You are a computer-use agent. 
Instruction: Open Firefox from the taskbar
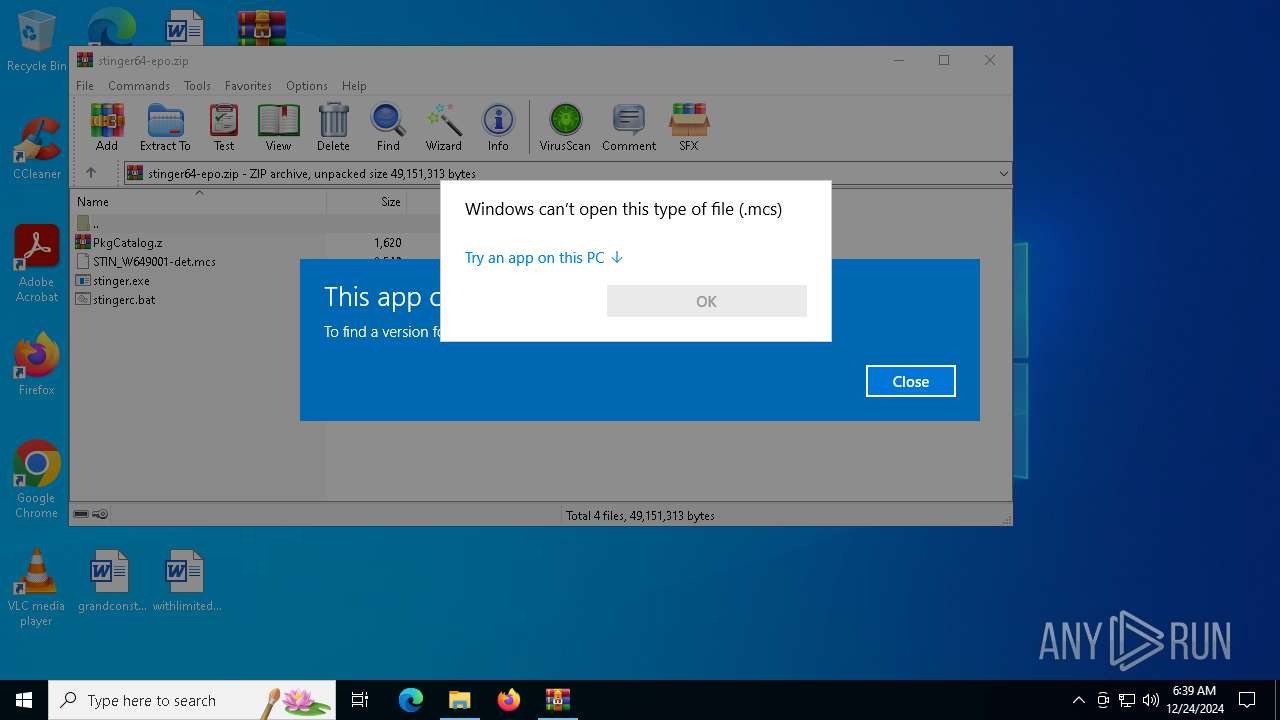tap(508, 700)
